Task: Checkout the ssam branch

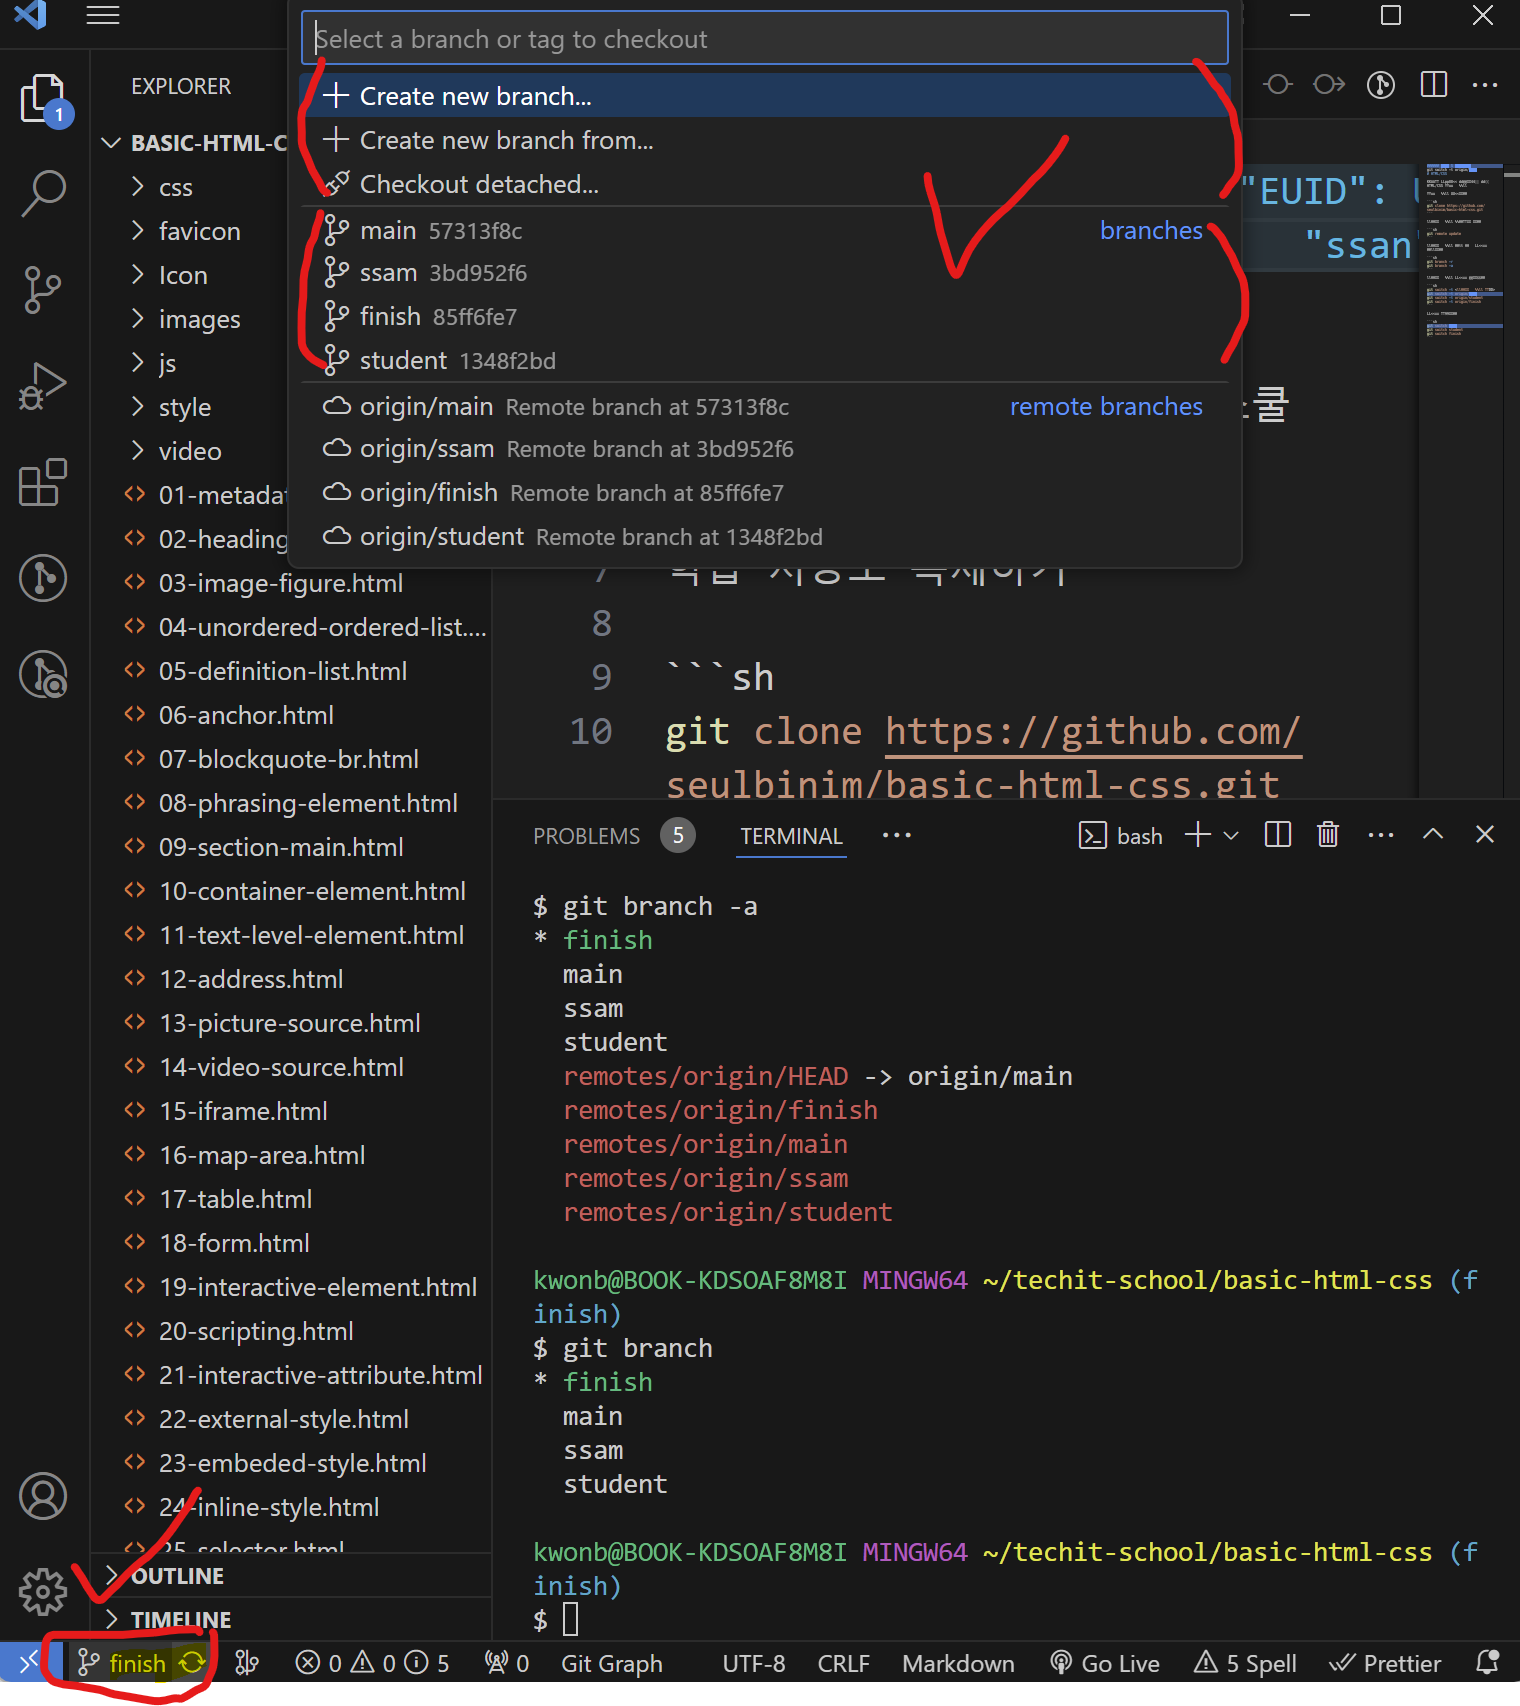Action: coord(765,273)
